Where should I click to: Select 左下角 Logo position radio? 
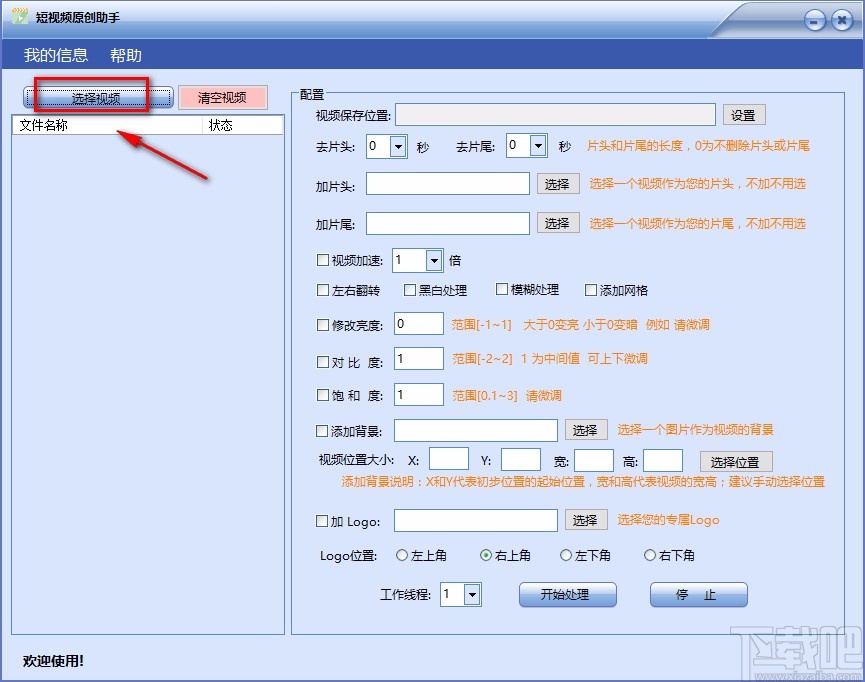(x=565, y=555)
